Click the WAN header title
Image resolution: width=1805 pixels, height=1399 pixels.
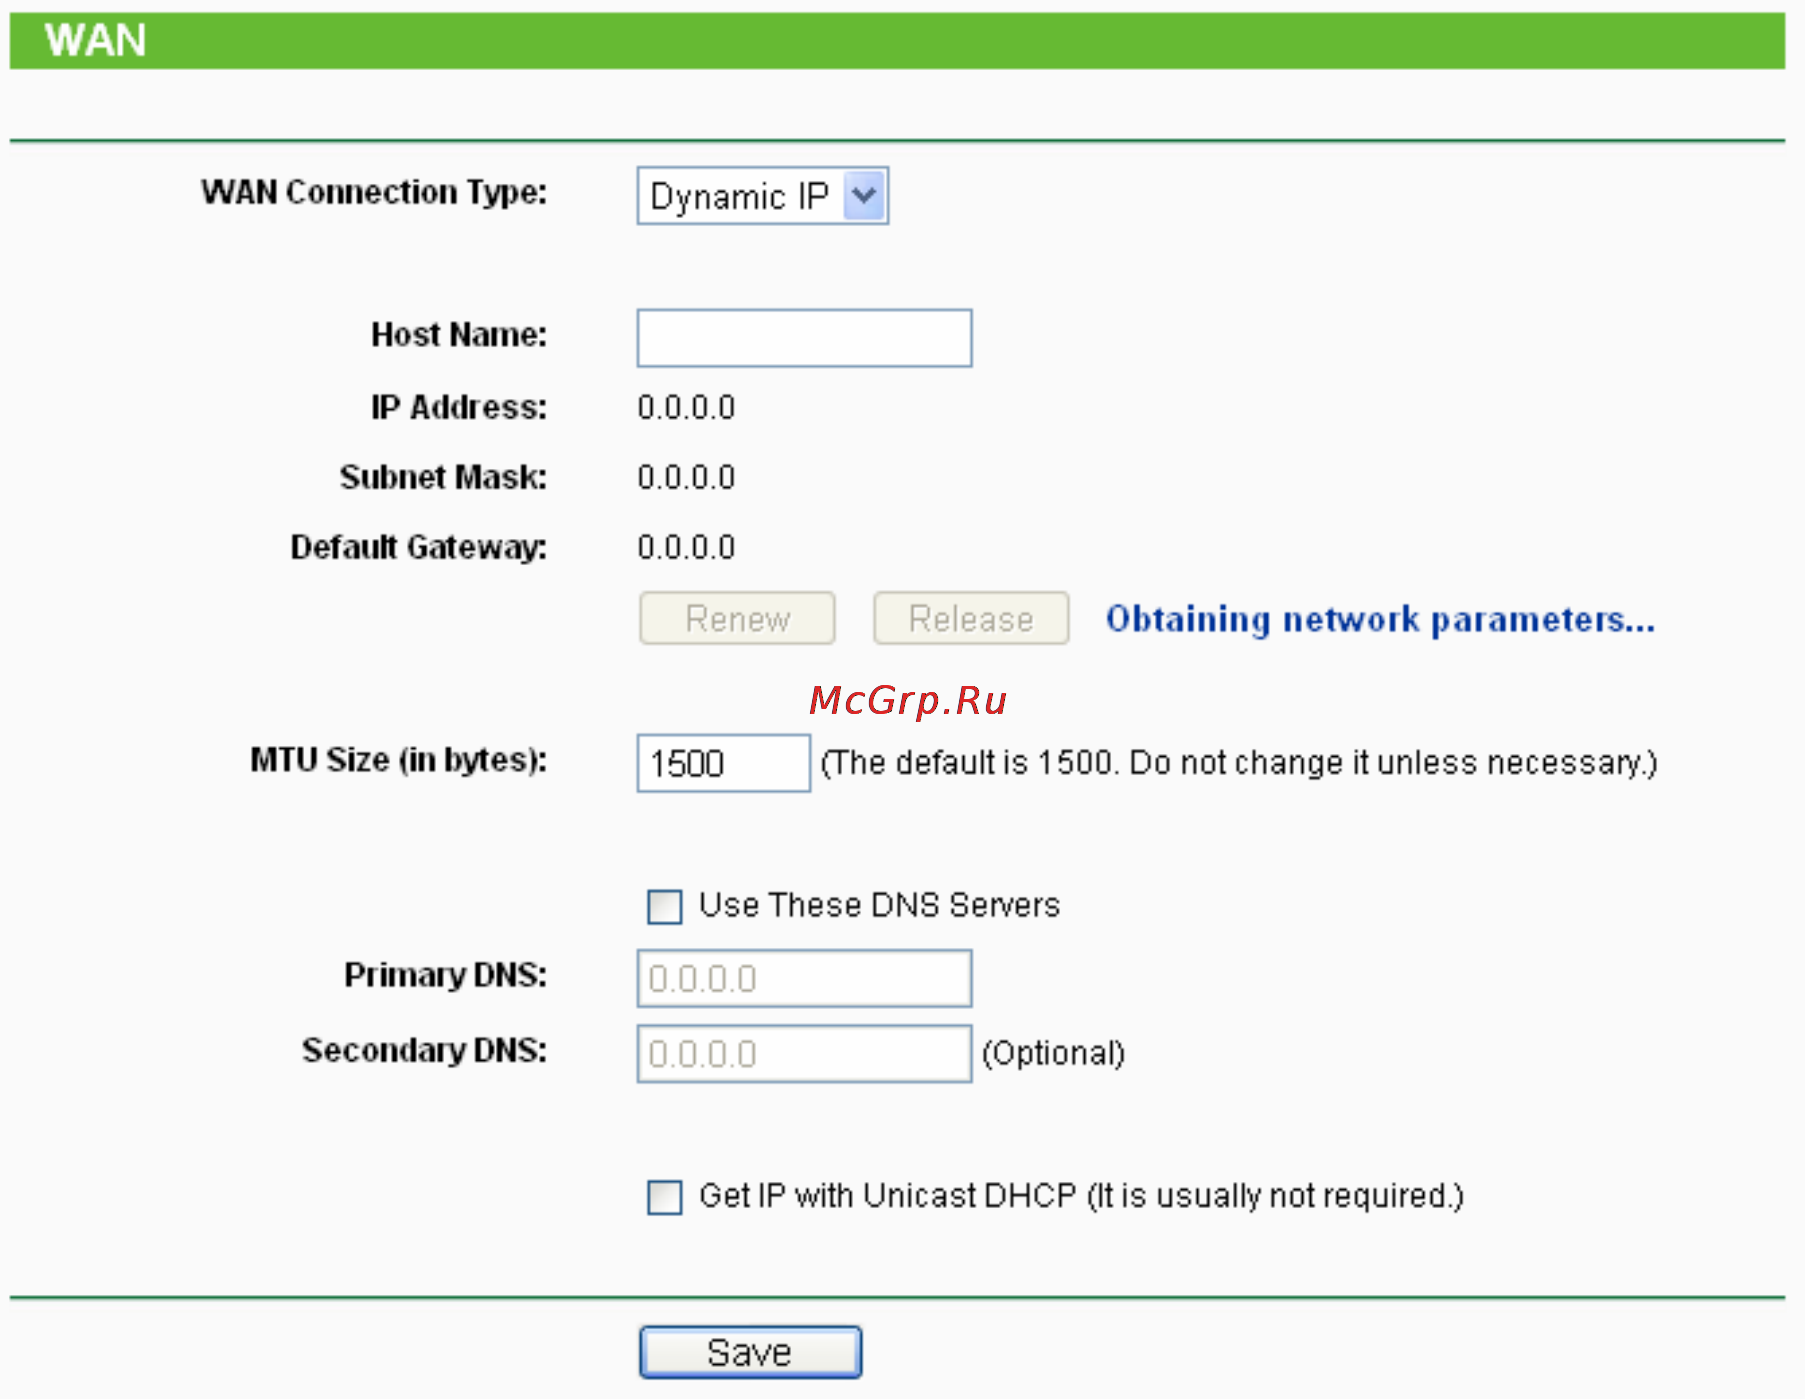tap(96, 41)
